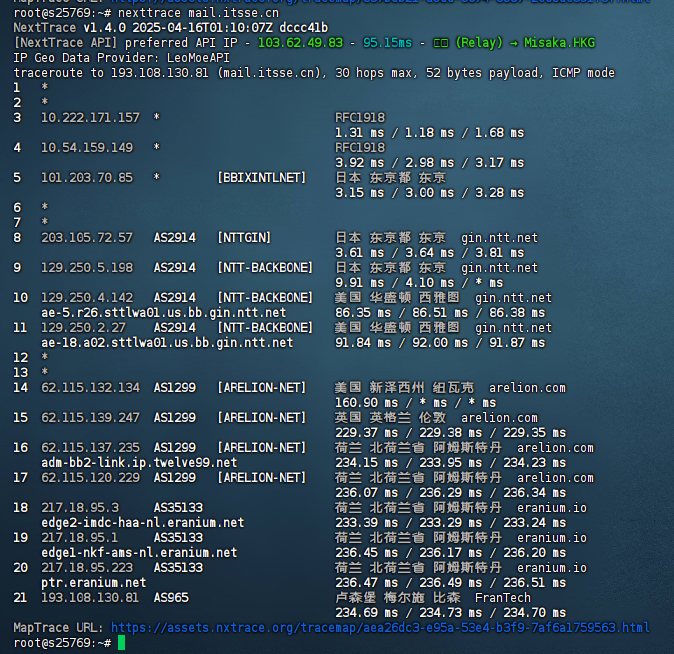The width and height of the screenshot is (674, 654).
Task: Select hop 3 IP 10.222.171.157
Action: 90,117
